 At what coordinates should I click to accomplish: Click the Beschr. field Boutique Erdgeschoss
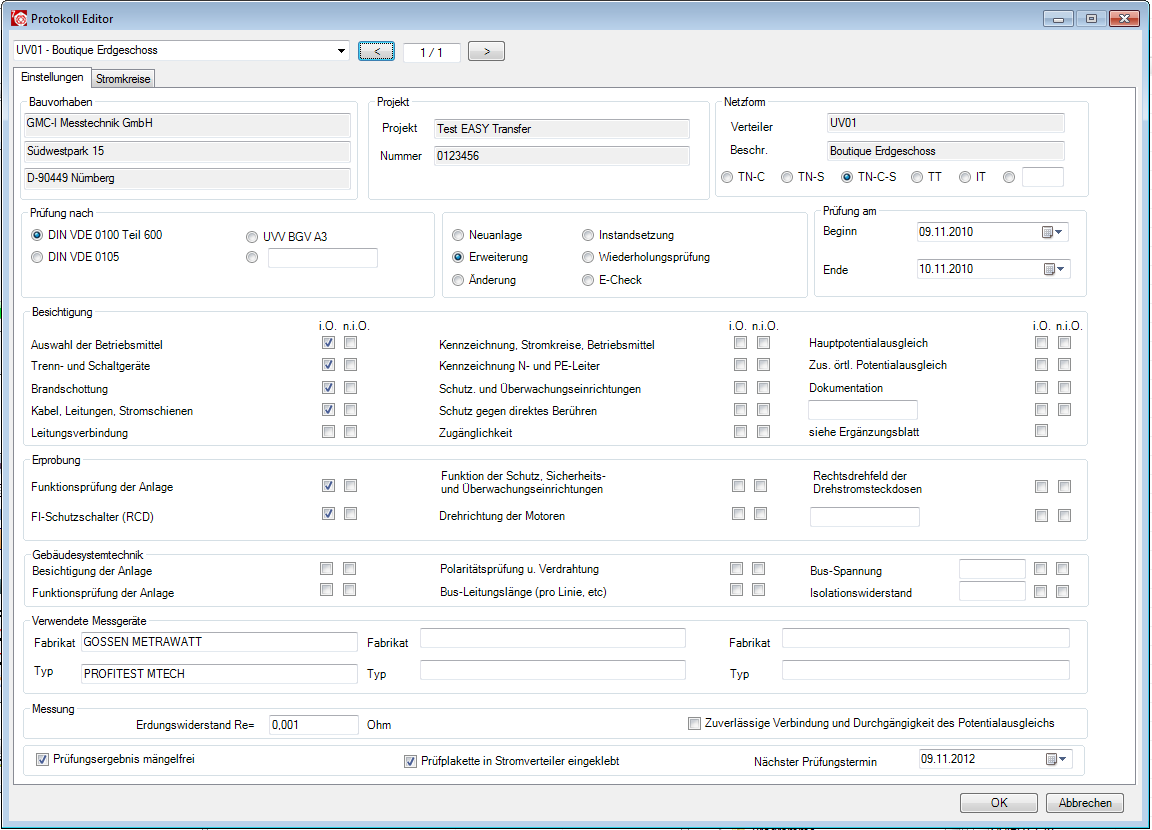click(946, 151)
